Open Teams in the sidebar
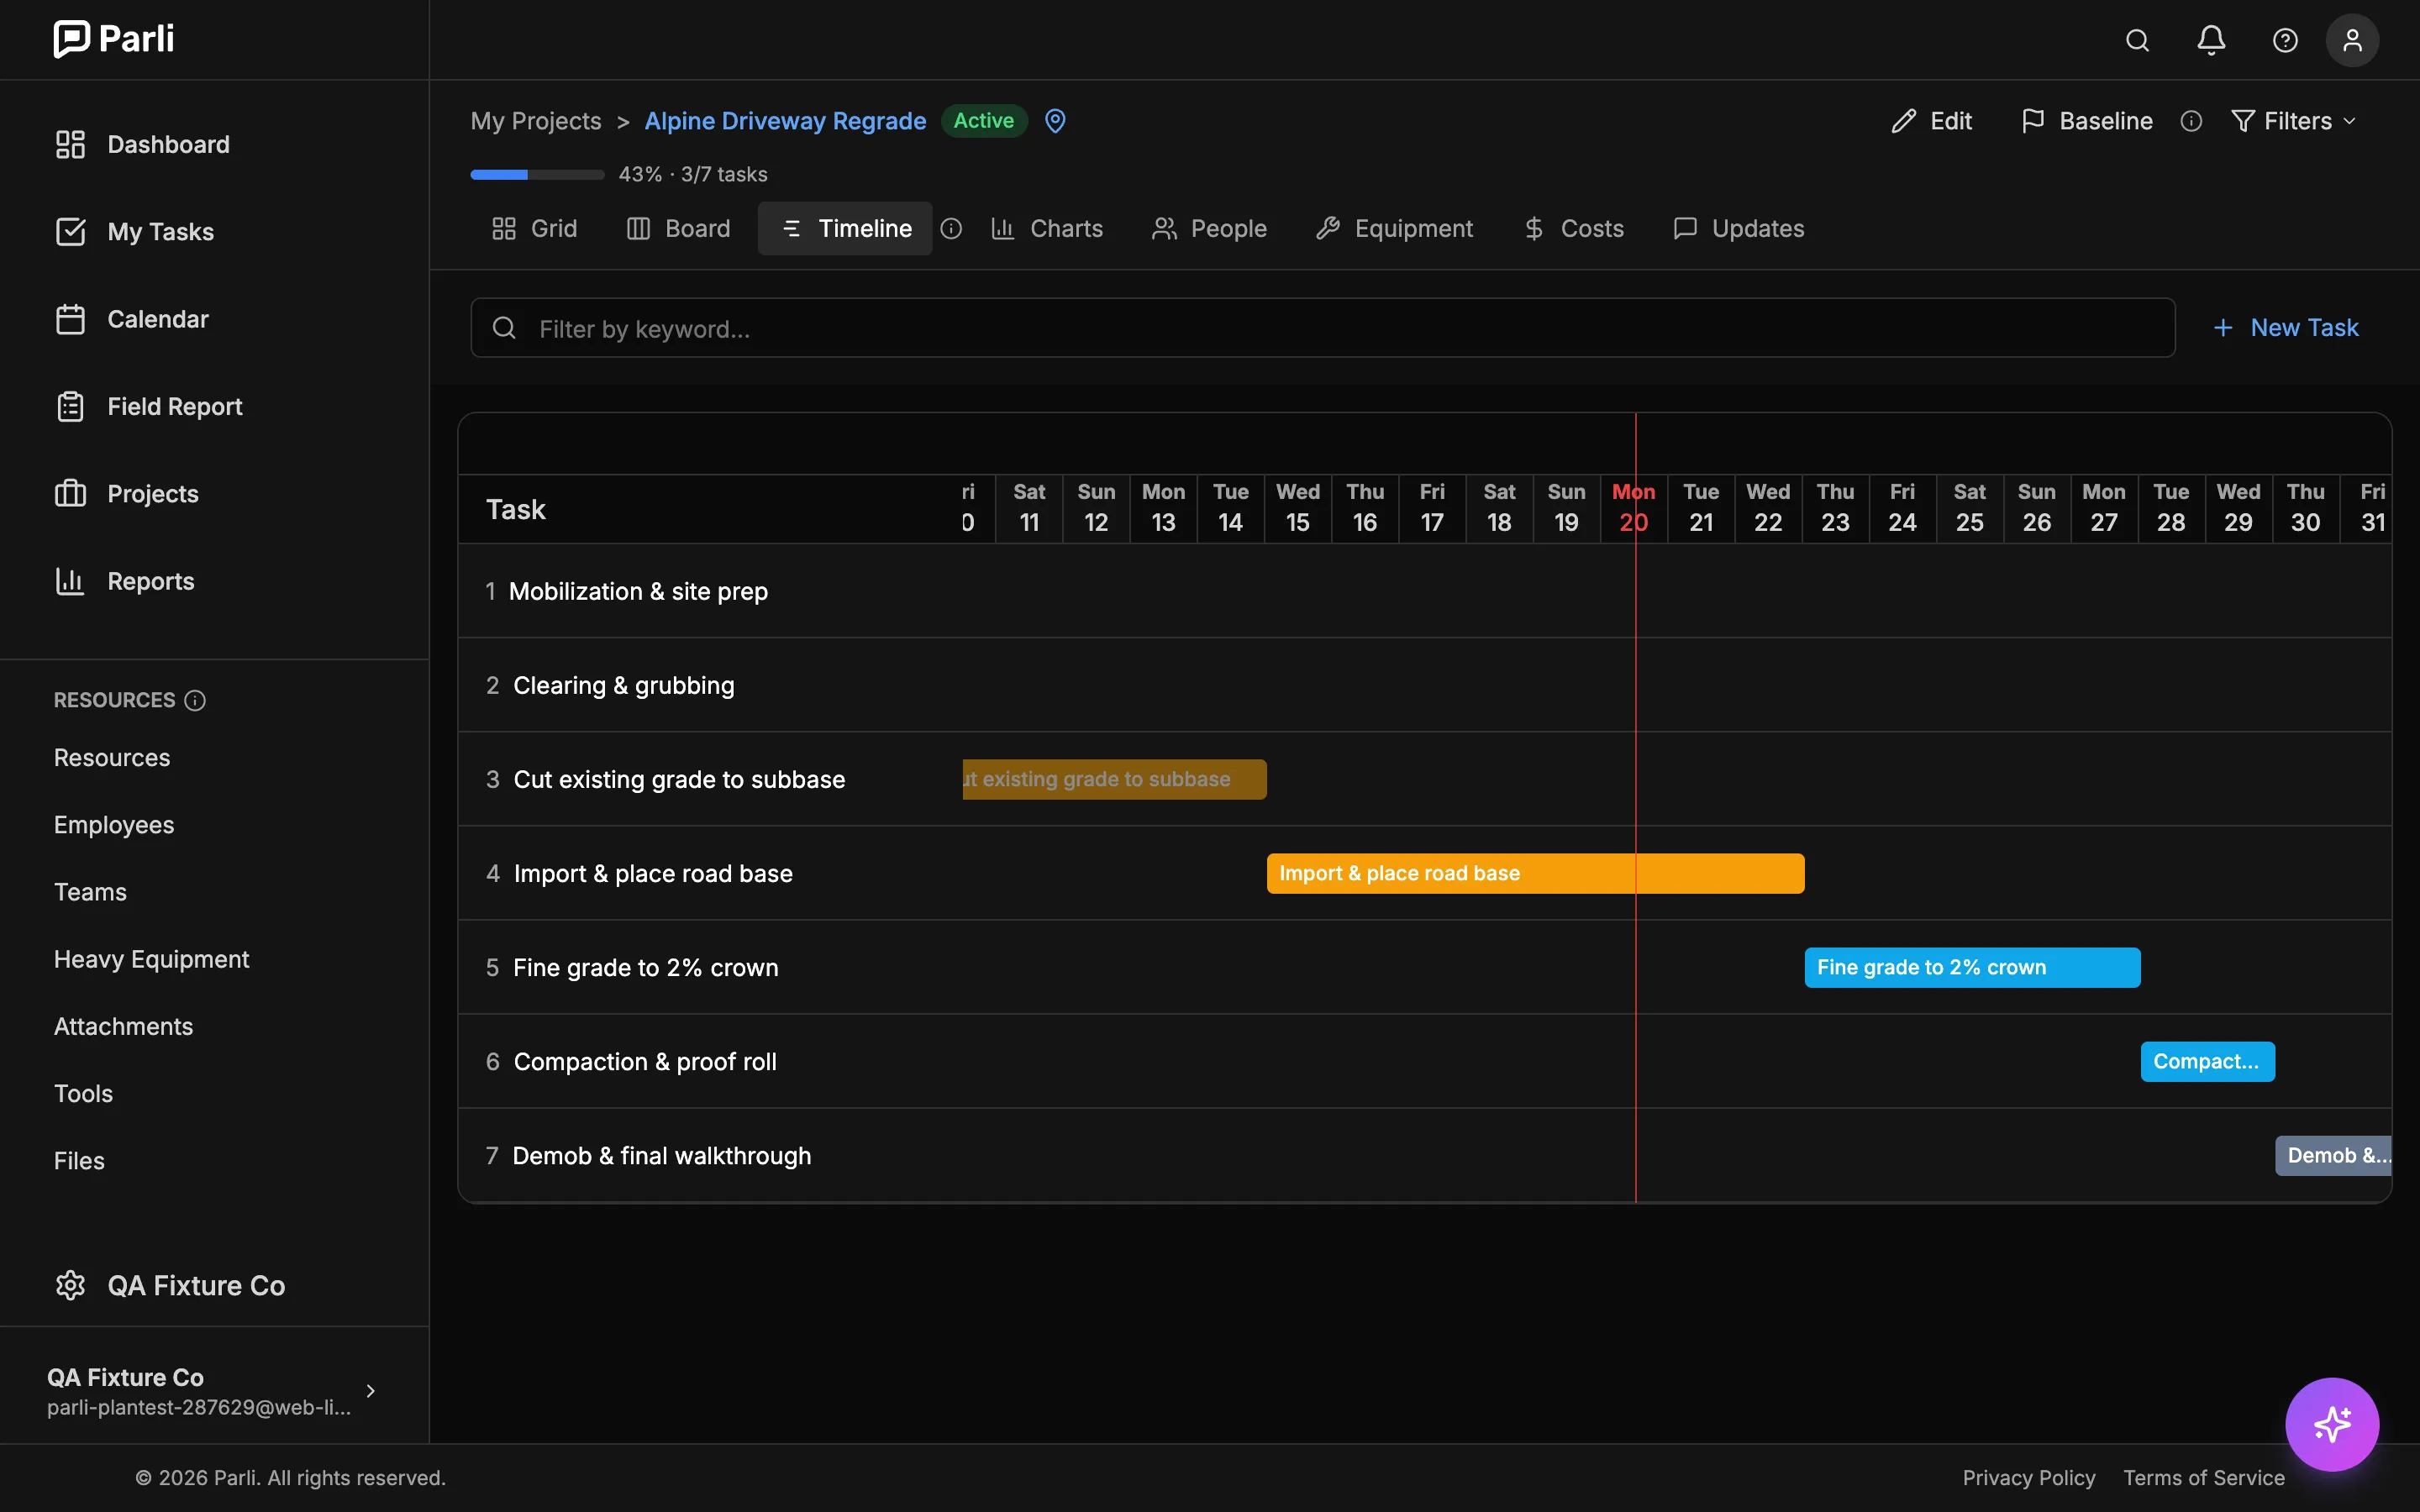Image resolution: width=2420 pixels, height=1512 pixels. 90,892
